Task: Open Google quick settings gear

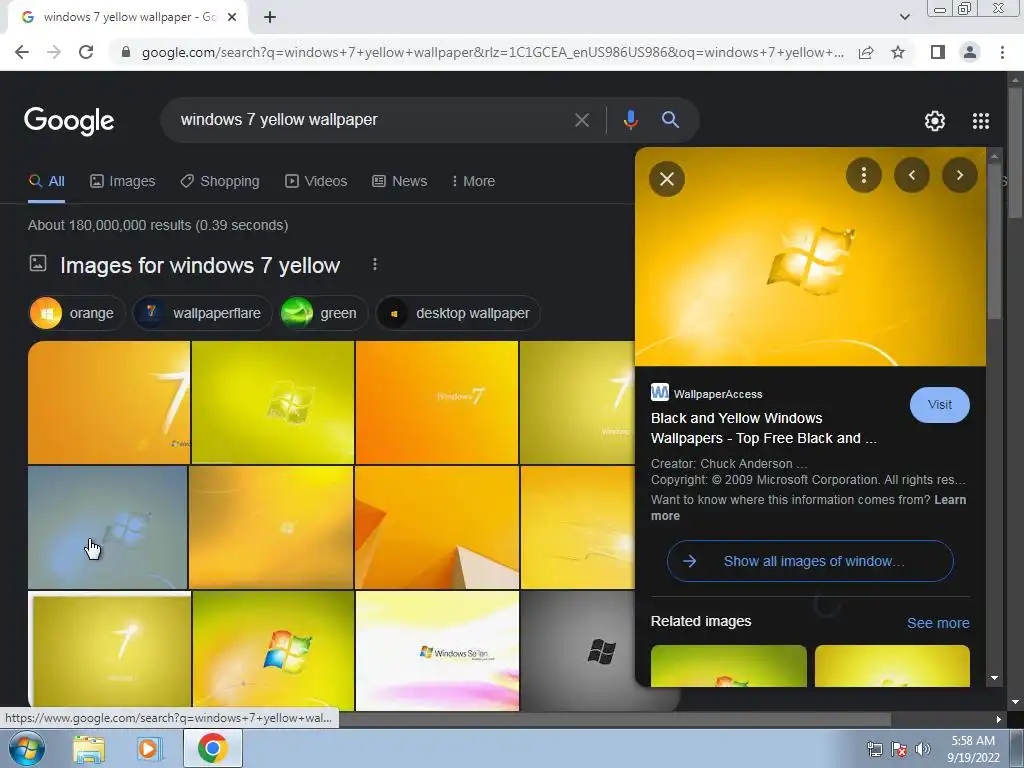Action: pos(935,121)
